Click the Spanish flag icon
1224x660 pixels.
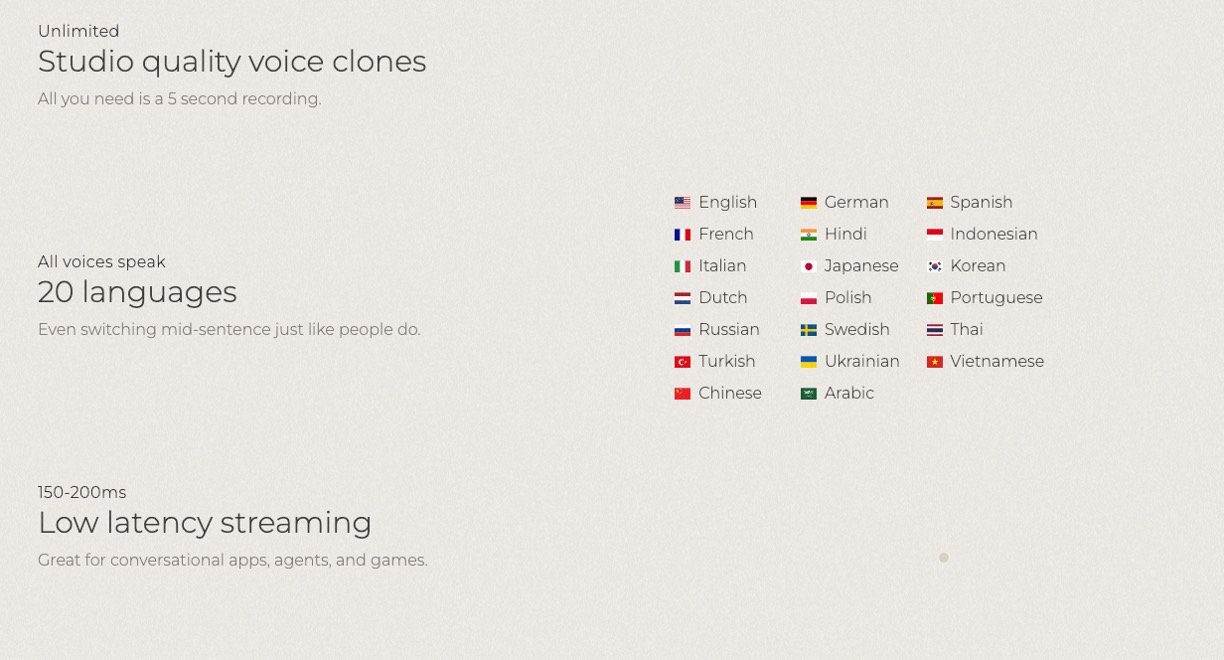pos(934,203)
